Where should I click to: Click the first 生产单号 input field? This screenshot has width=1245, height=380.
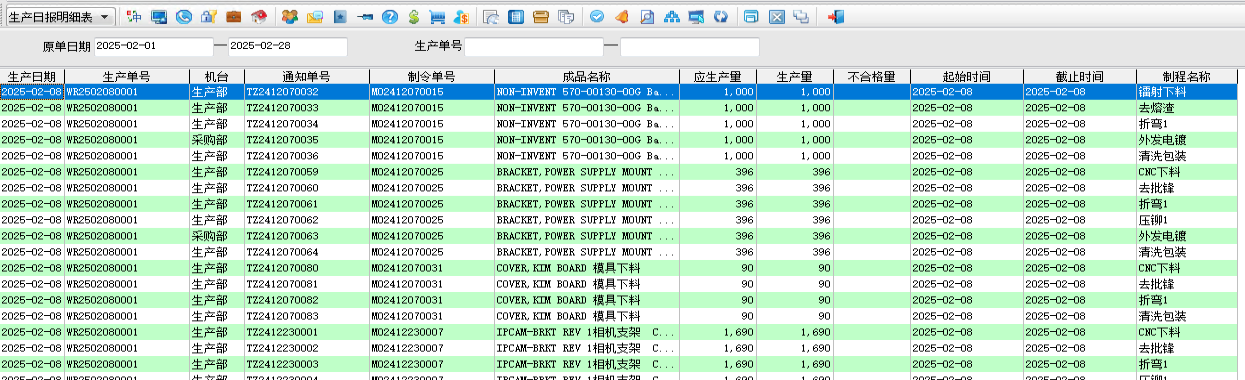click(534, 46)
